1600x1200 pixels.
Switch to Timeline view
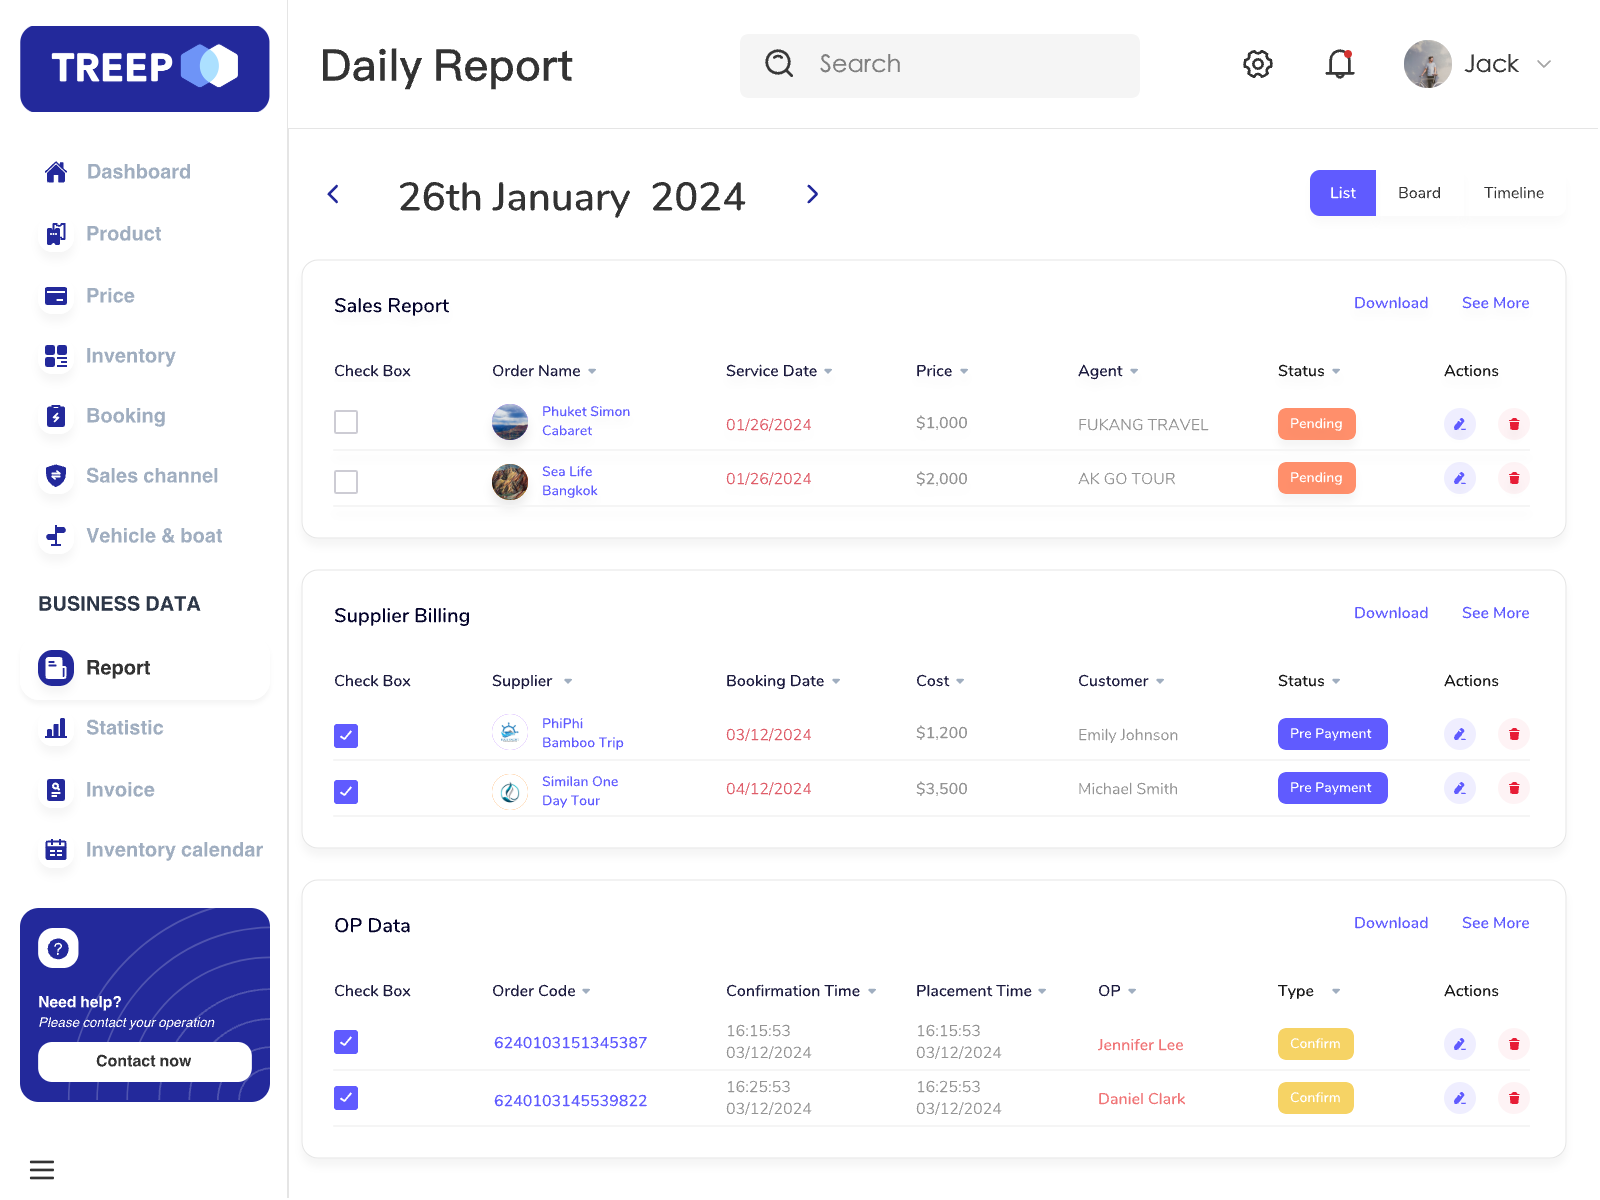point(1514,193)
